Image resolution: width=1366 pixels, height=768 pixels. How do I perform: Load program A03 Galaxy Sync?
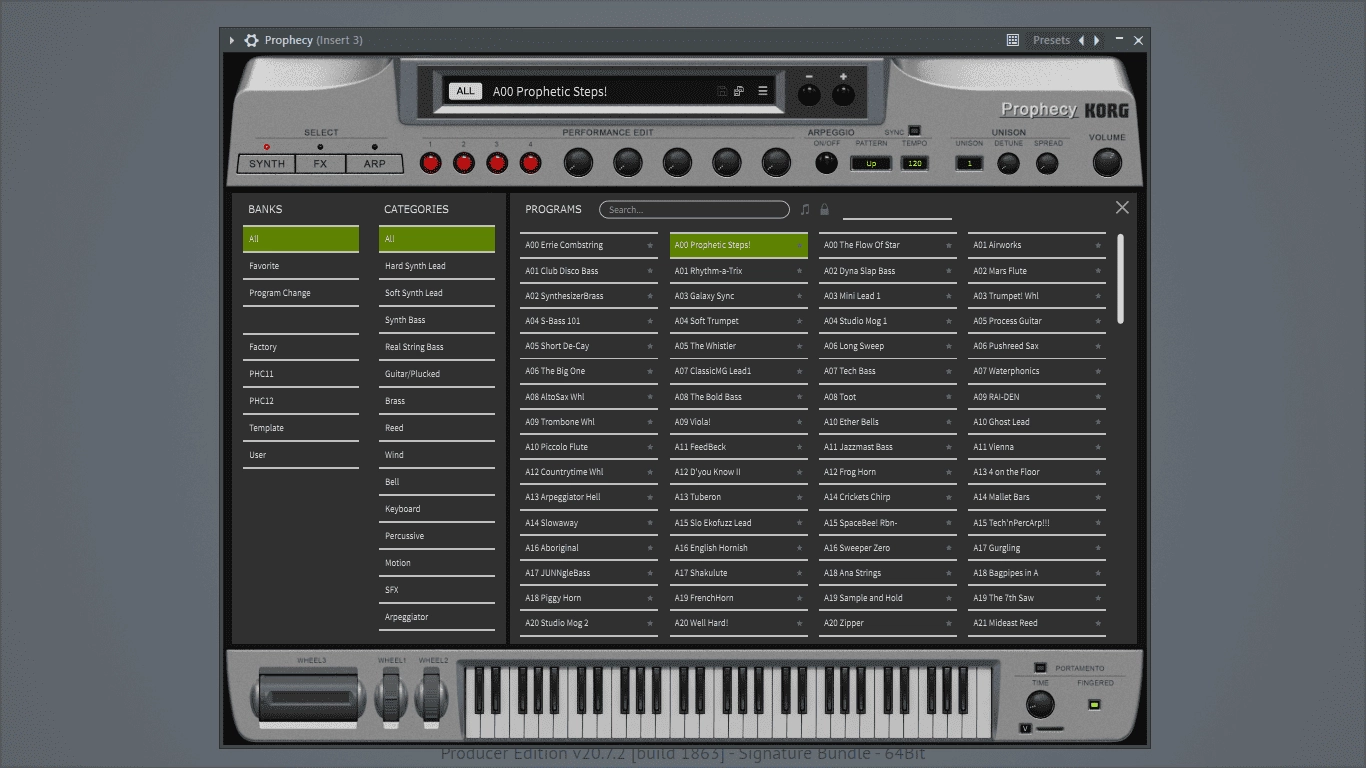[x=739, y=296]
